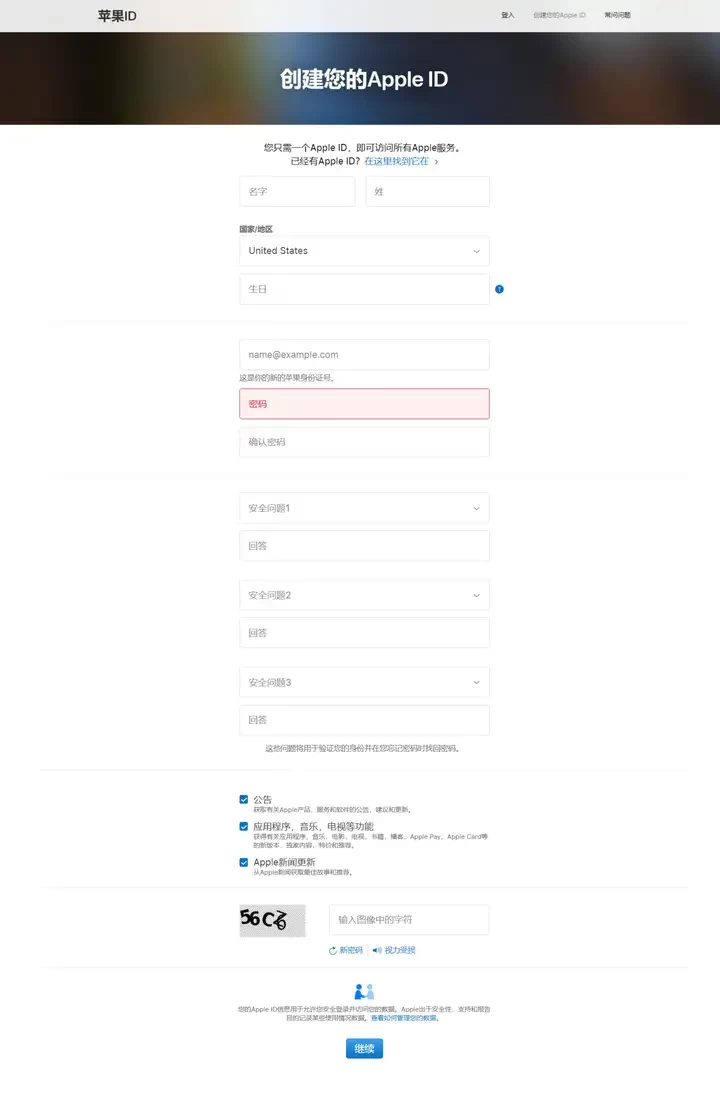Click the blue 继续 button
The height and width of the screenshot is (1109, 720).
(x=364, y=1049)
